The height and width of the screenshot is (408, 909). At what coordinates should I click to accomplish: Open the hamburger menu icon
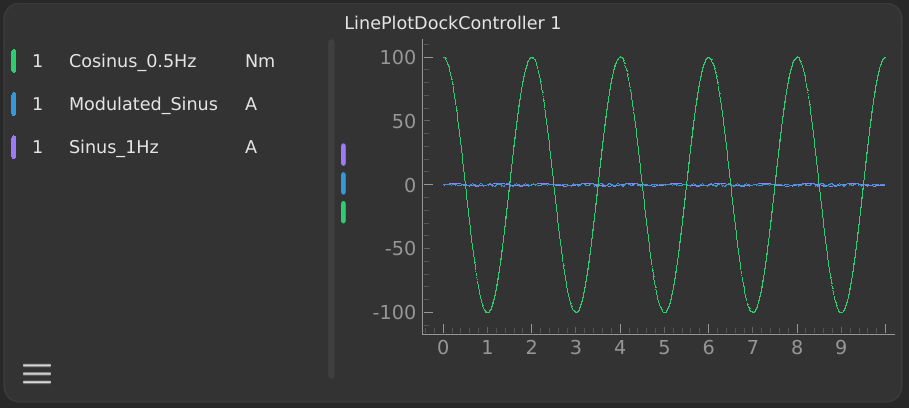[x=37, y=374]
